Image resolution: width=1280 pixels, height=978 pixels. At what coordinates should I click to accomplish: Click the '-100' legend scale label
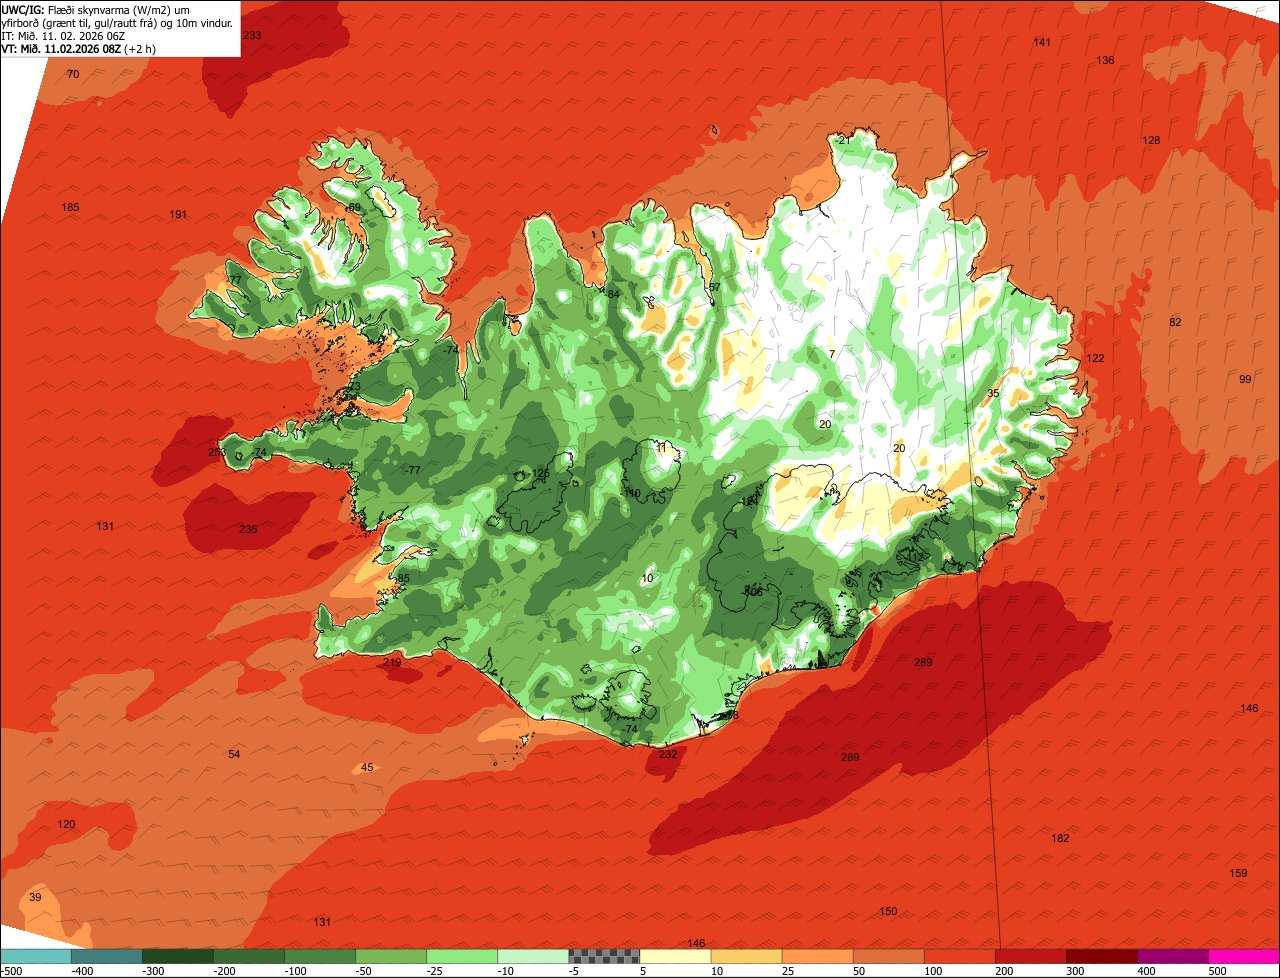294,971
